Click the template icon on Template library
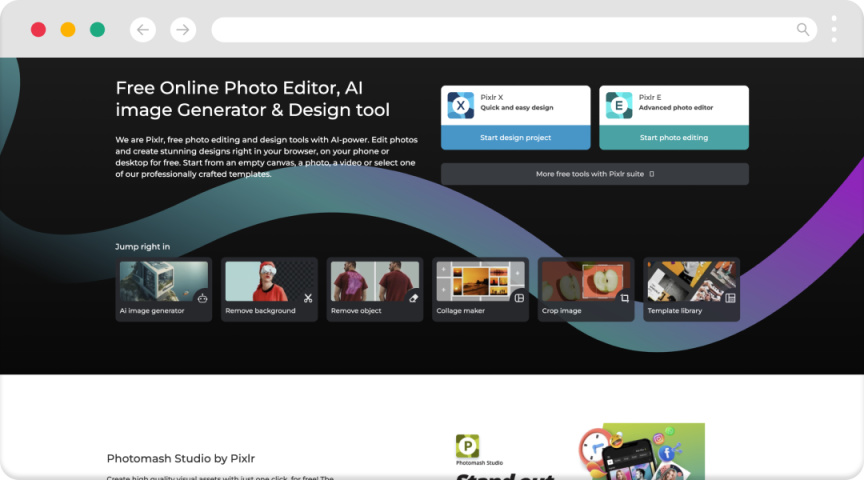864x480 pixels. [x=730, y=298]
